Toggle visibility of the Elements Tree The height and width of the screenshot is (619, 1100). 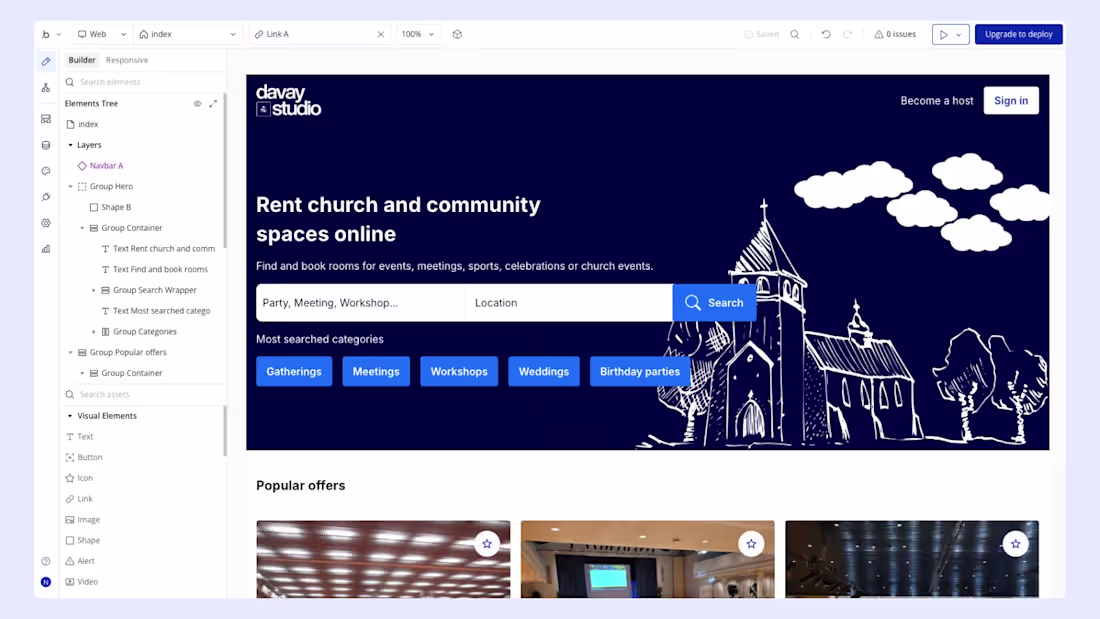tap(197, 103)
